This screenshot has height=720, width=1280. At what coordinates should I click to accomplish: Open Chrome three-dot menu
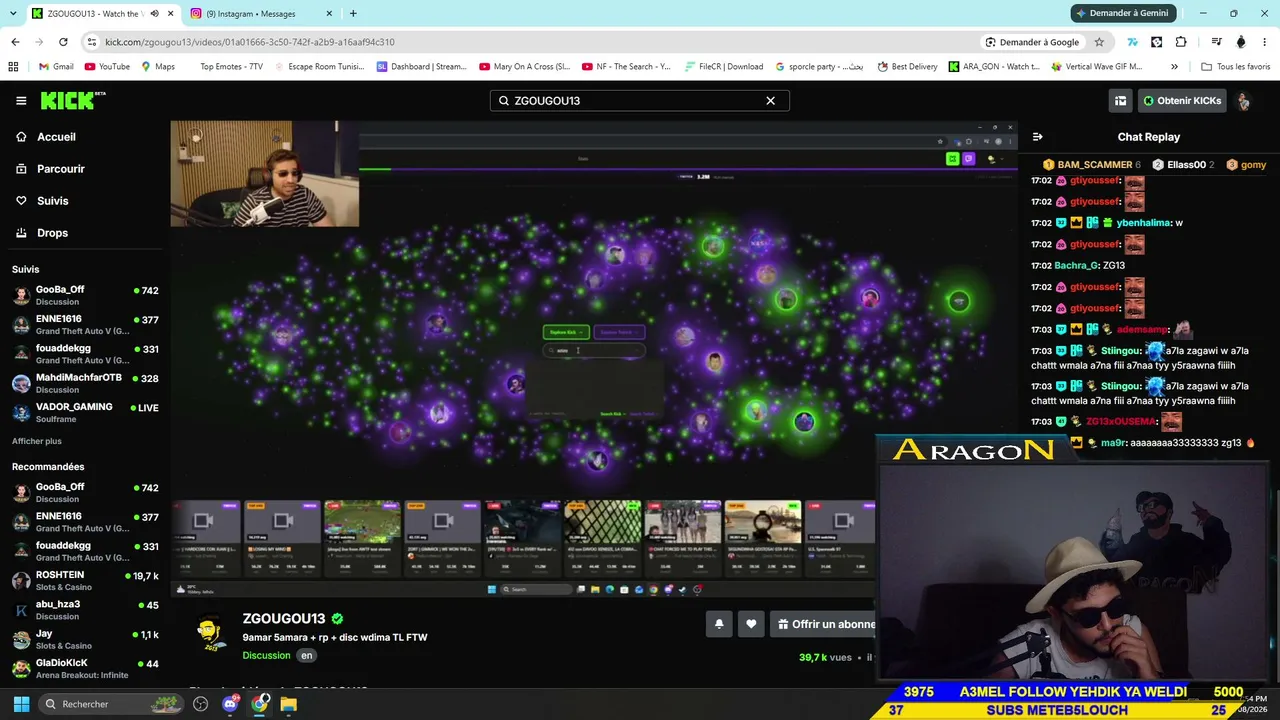coord(1265,42)
